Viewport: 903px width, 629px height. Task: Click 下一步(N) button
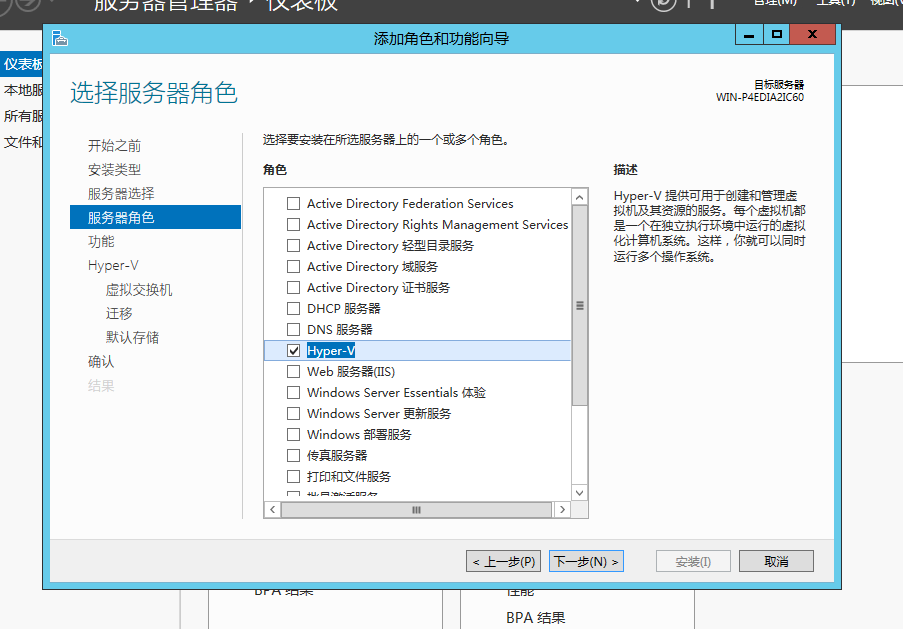(x=586, y=561)
